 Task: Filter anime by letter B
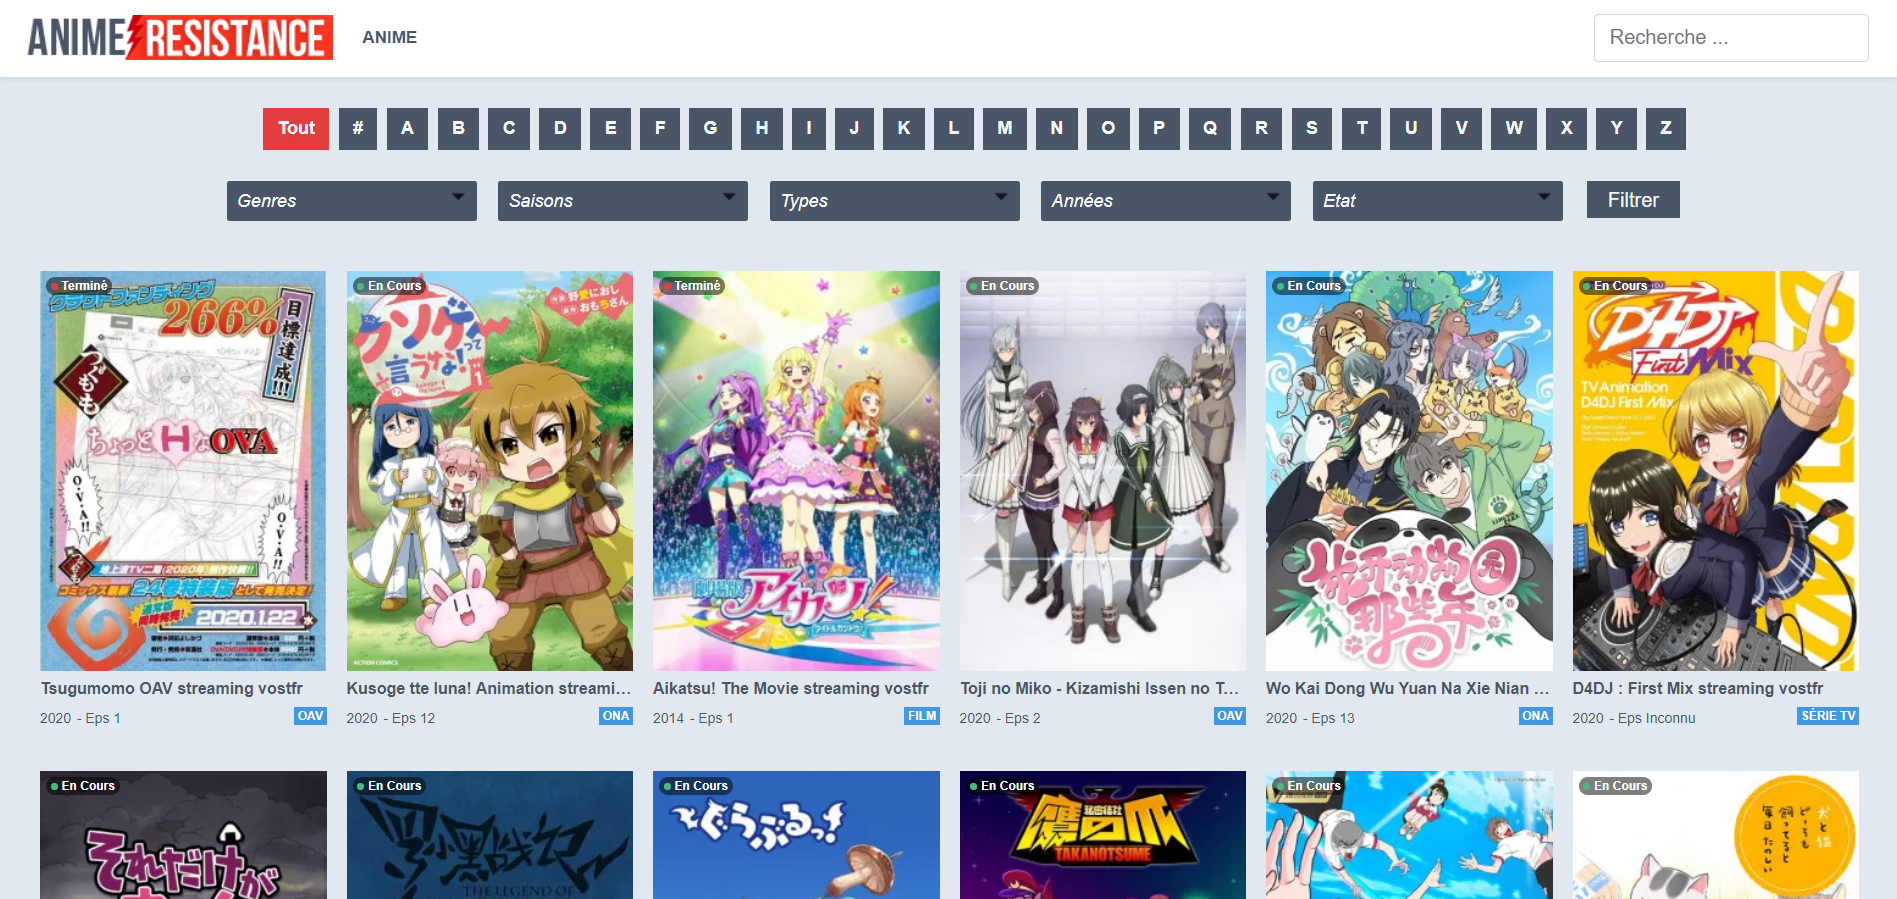click(x=458, y=128)
